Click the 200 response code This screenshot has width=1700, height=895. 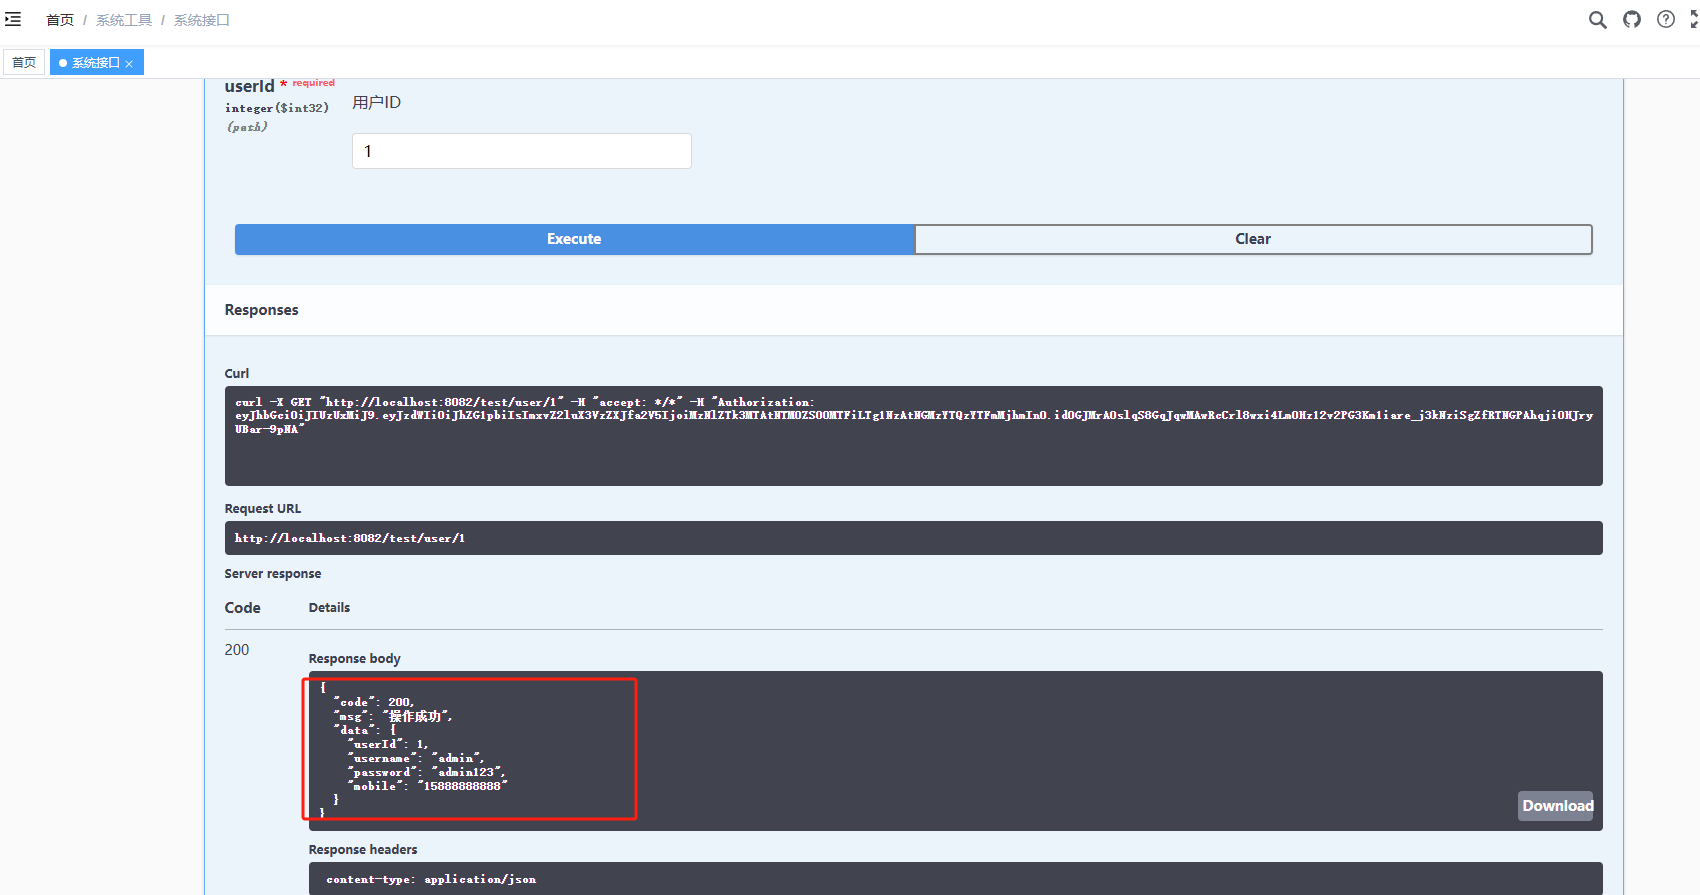pyautogui.click(x=237, y=650)
